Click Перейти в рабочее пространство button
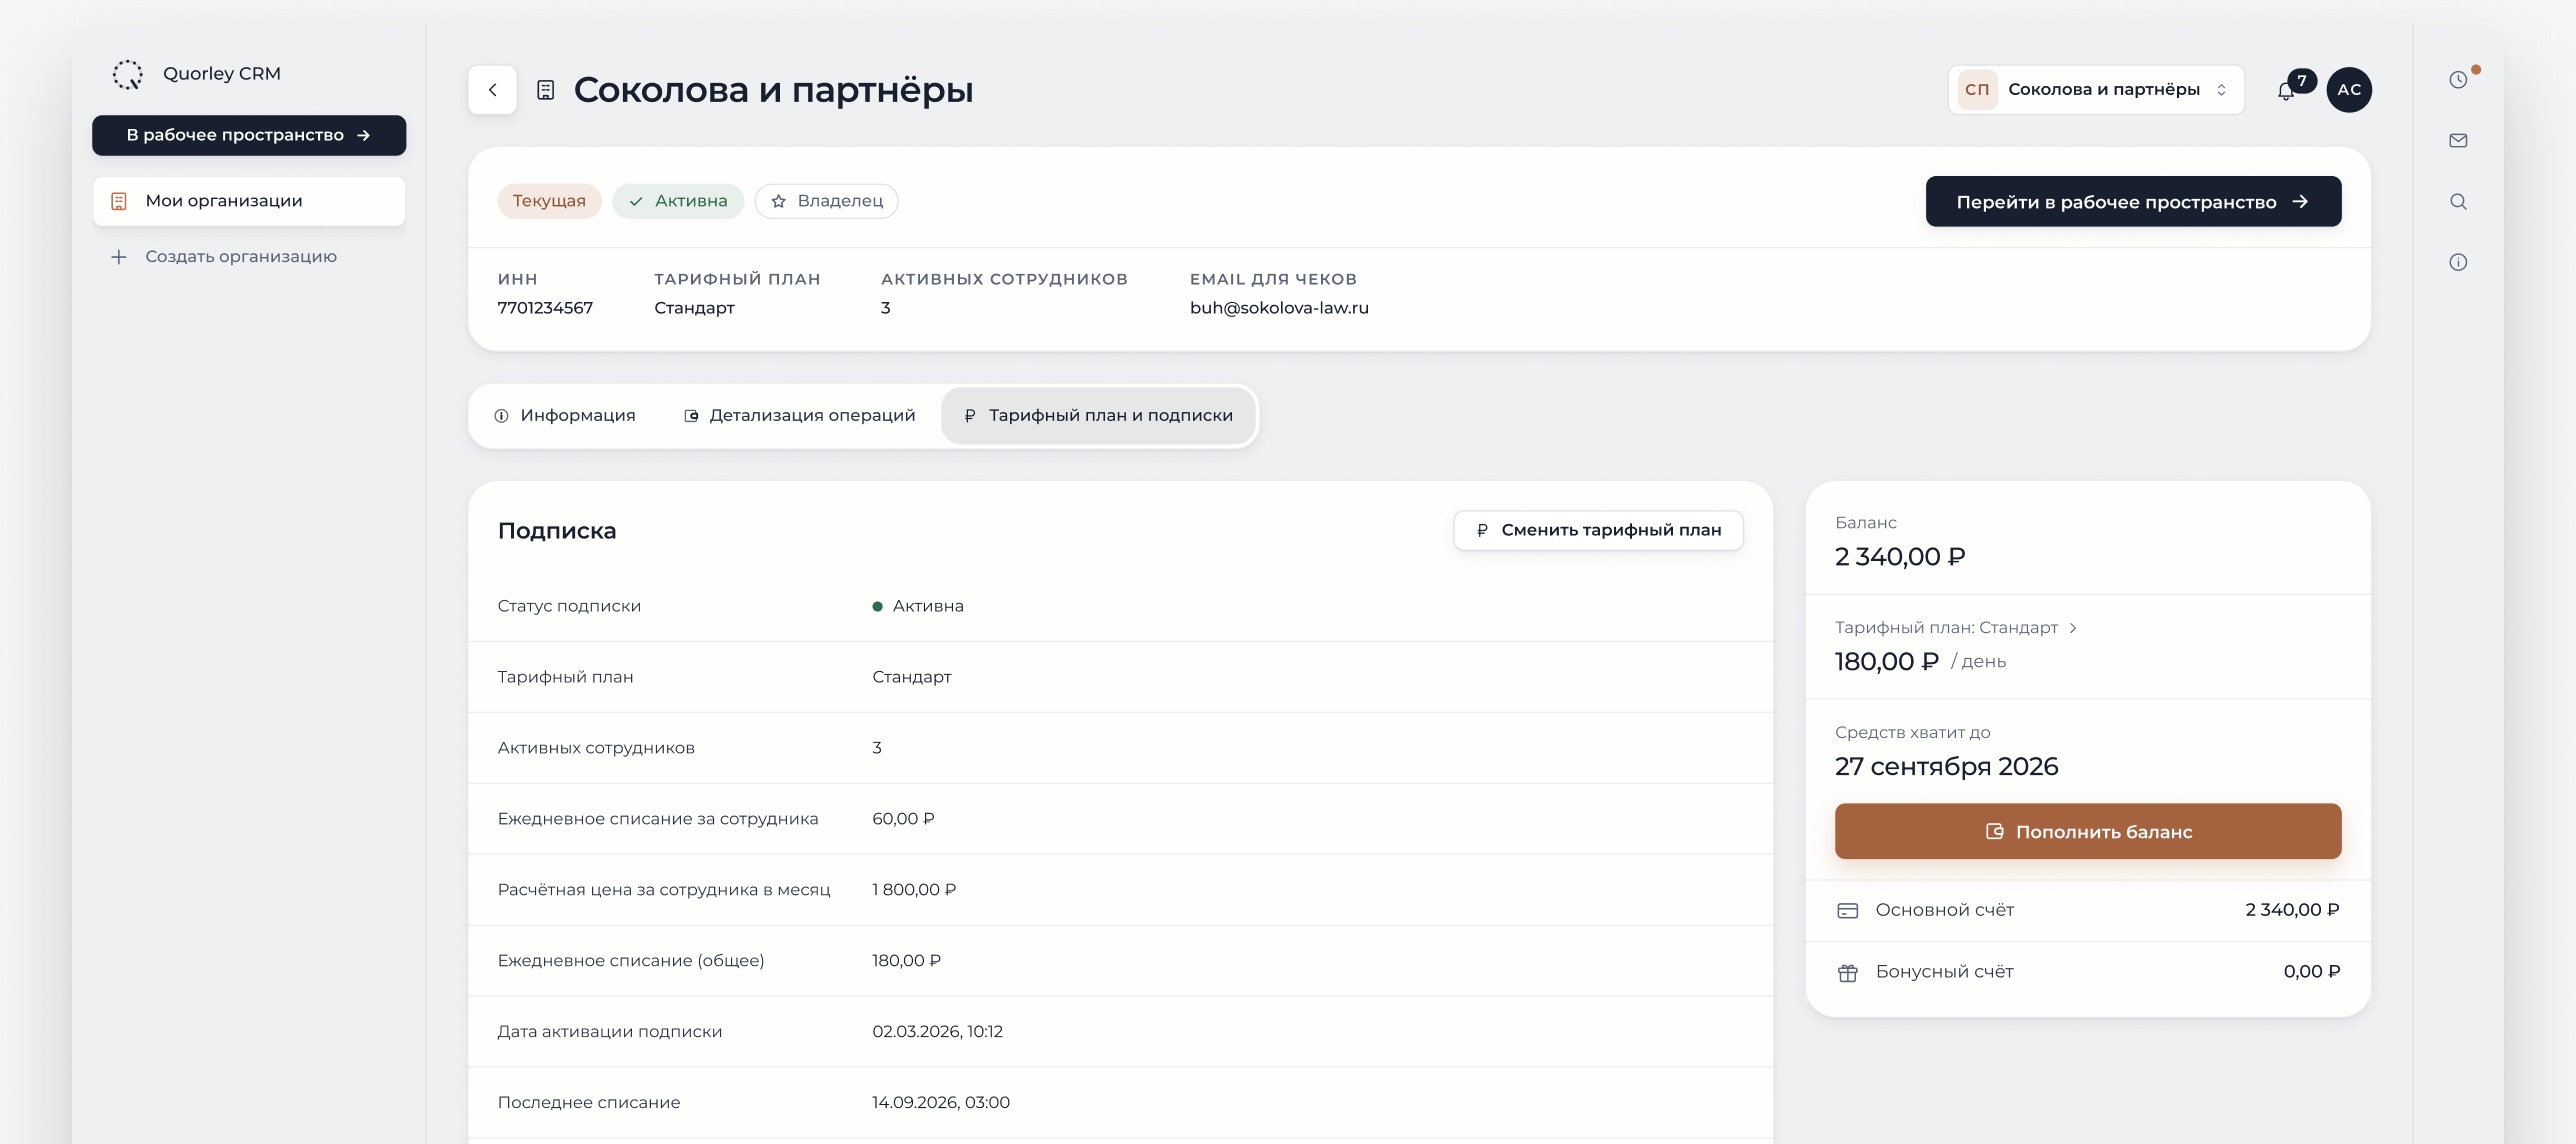This screenshot has height=1144, width=2576. coord(2133,202)
